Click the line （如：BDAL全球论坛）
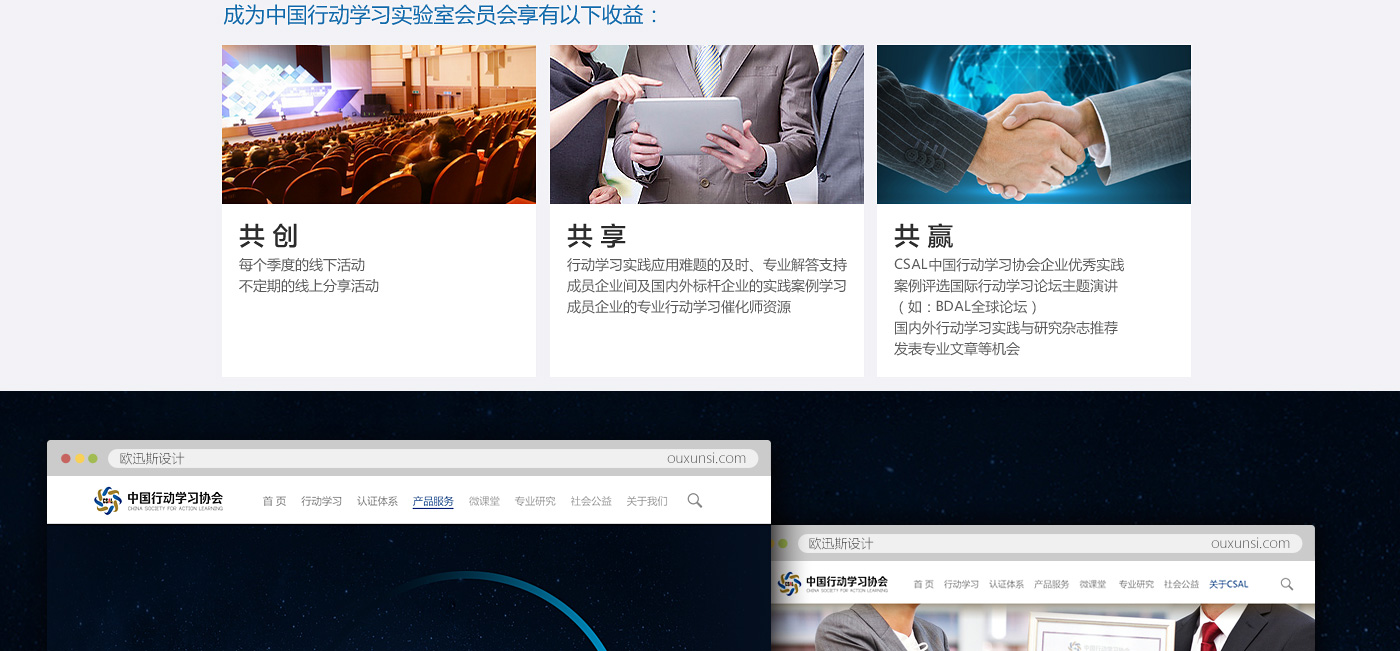 (x=968, y=307)
